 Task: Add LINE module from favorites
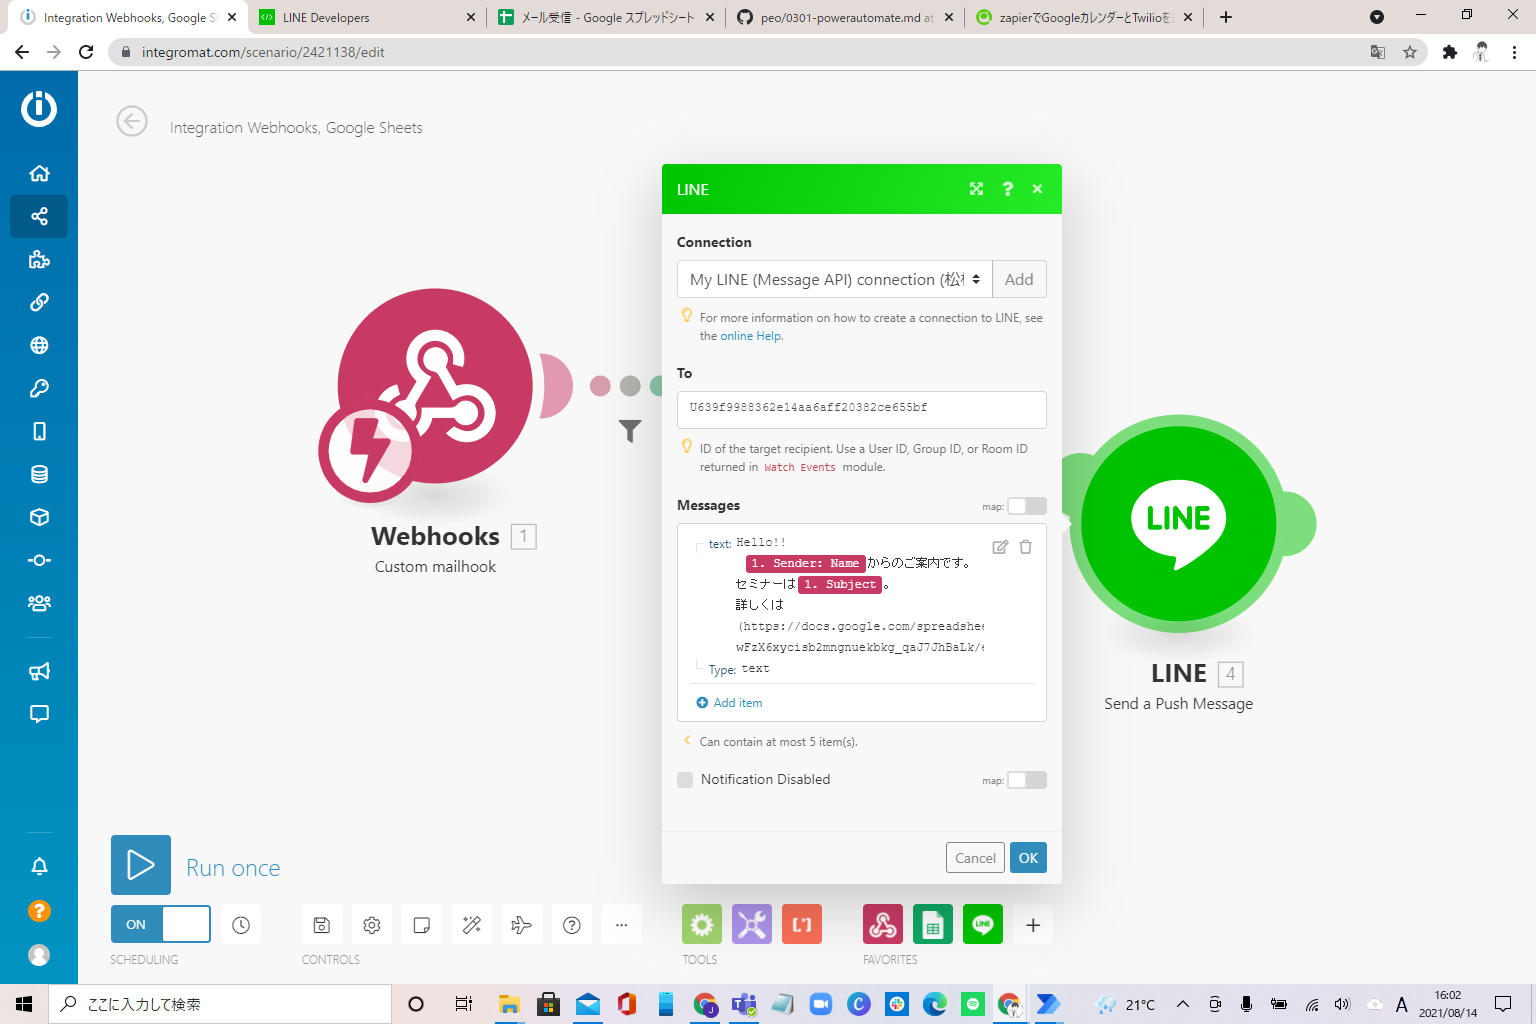point(983,925)
